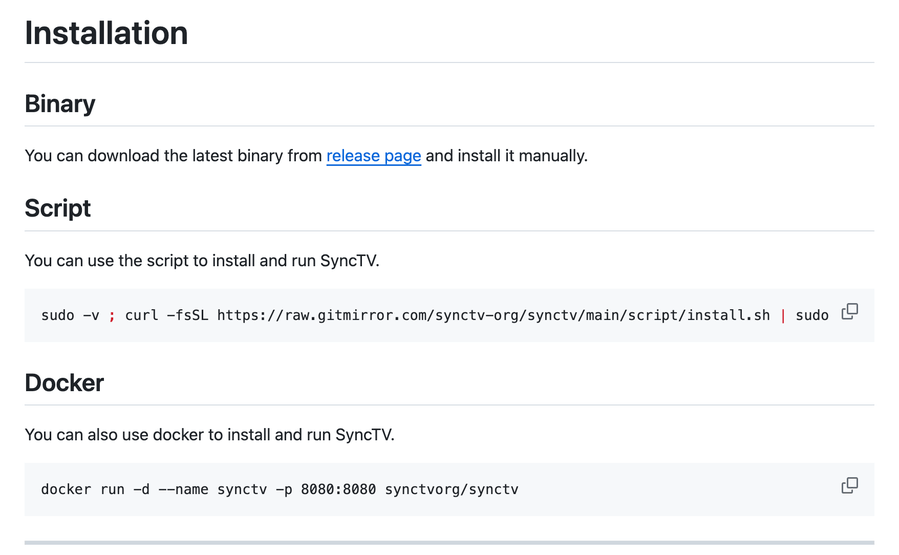Click the Installation heading
The width and height of the screenshot is (899, 555).
[x=106, y=33]
